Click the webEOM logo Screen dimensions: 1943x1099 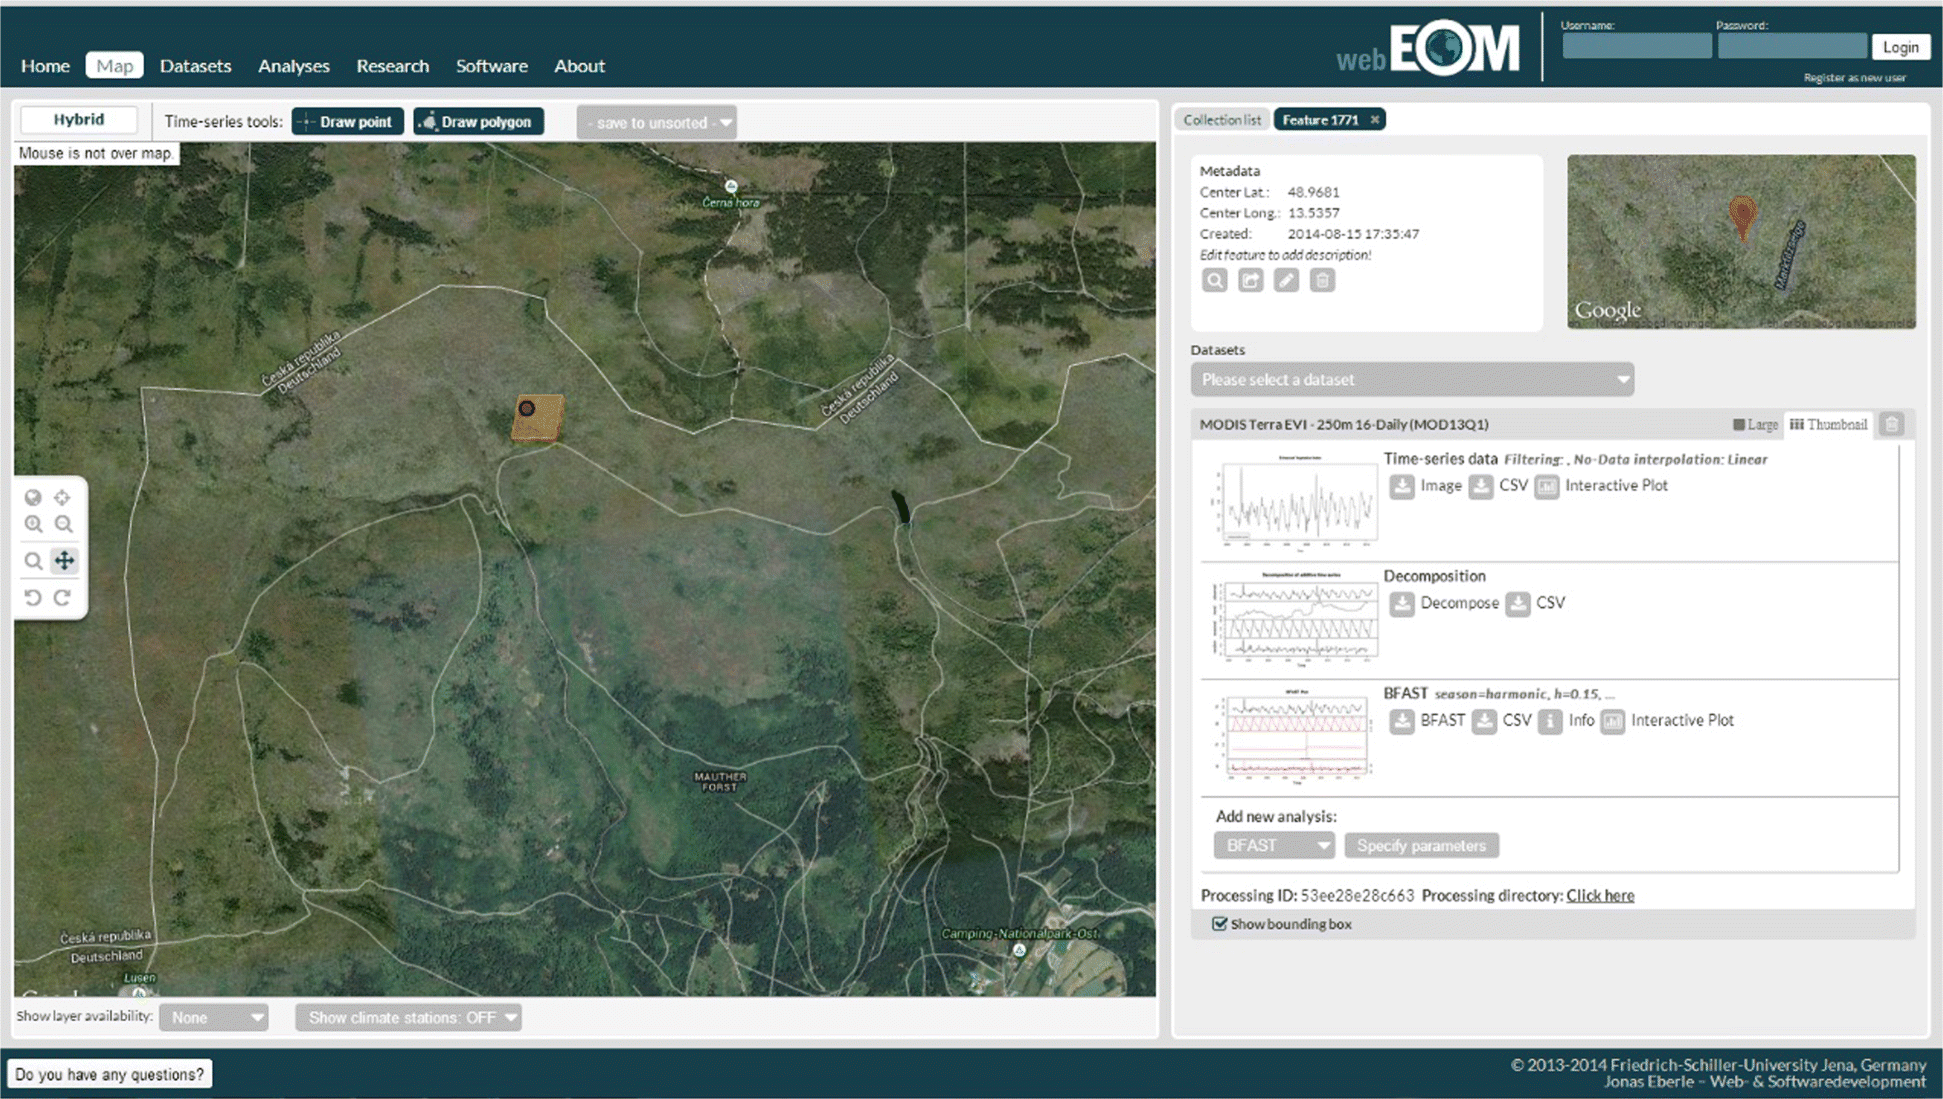click(x=1428, y=48)
